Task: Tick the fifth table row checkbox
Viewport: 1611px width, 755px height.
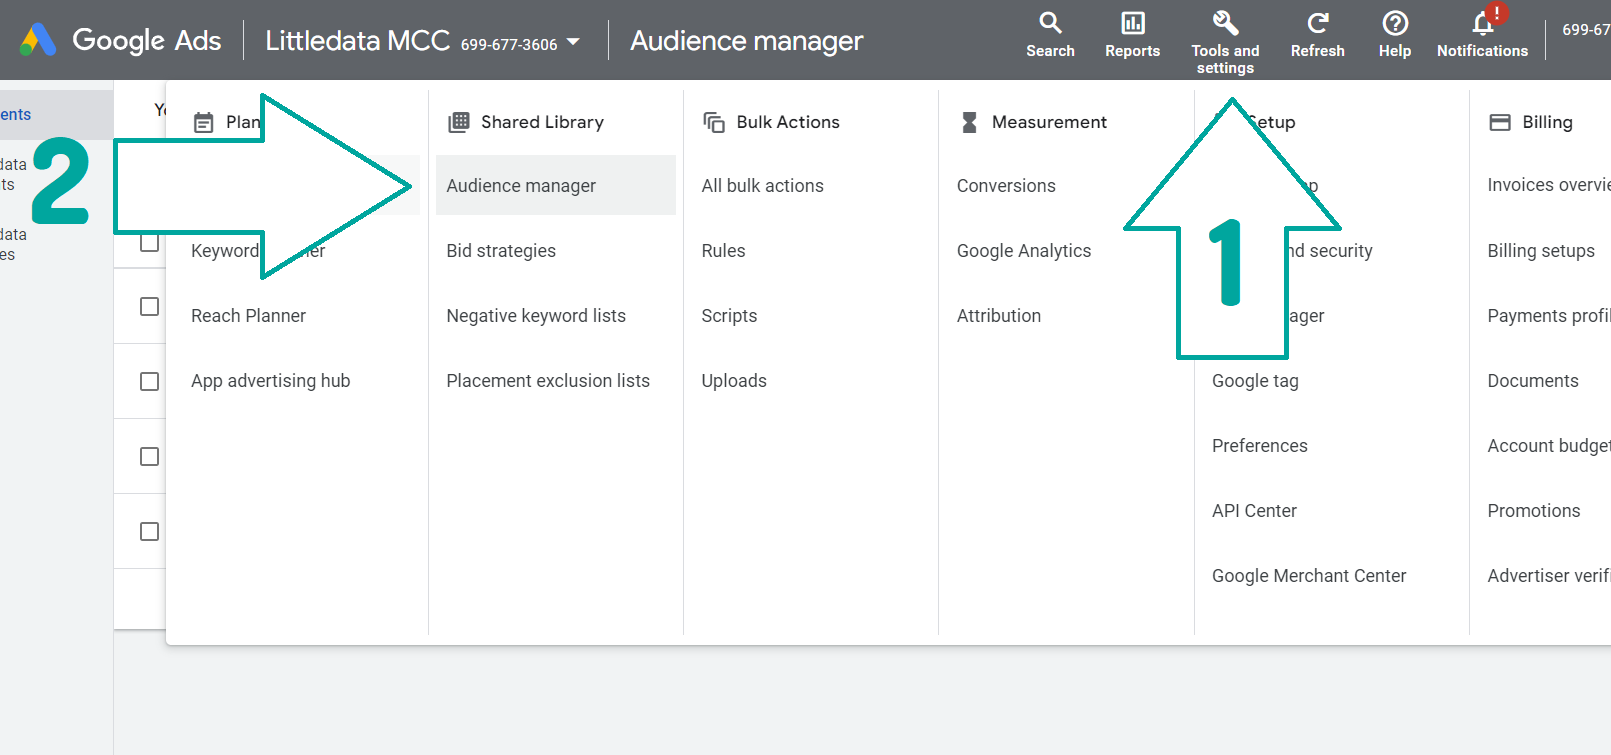Action: 149,531
